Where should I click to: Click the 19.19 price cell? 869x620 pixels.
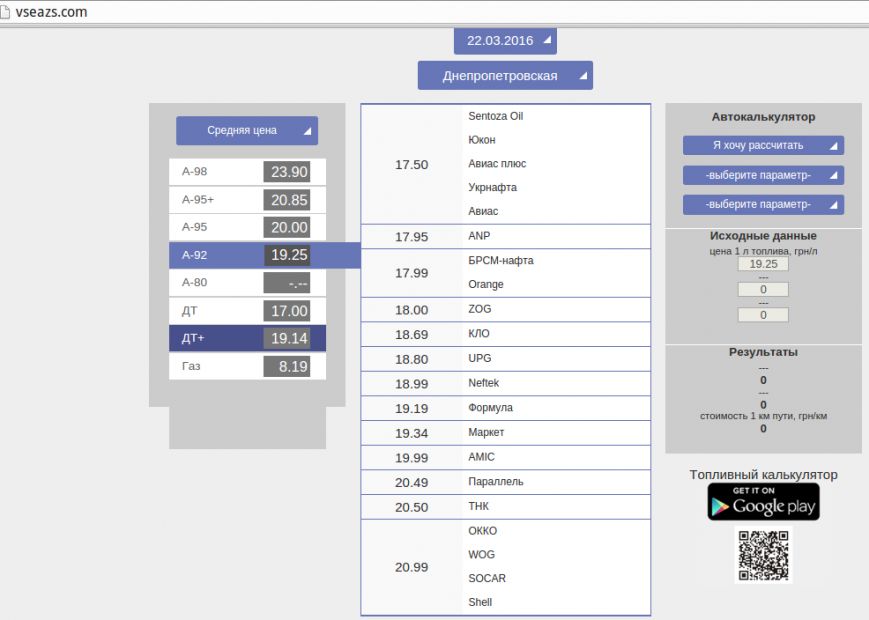click(x=411, y=408)
